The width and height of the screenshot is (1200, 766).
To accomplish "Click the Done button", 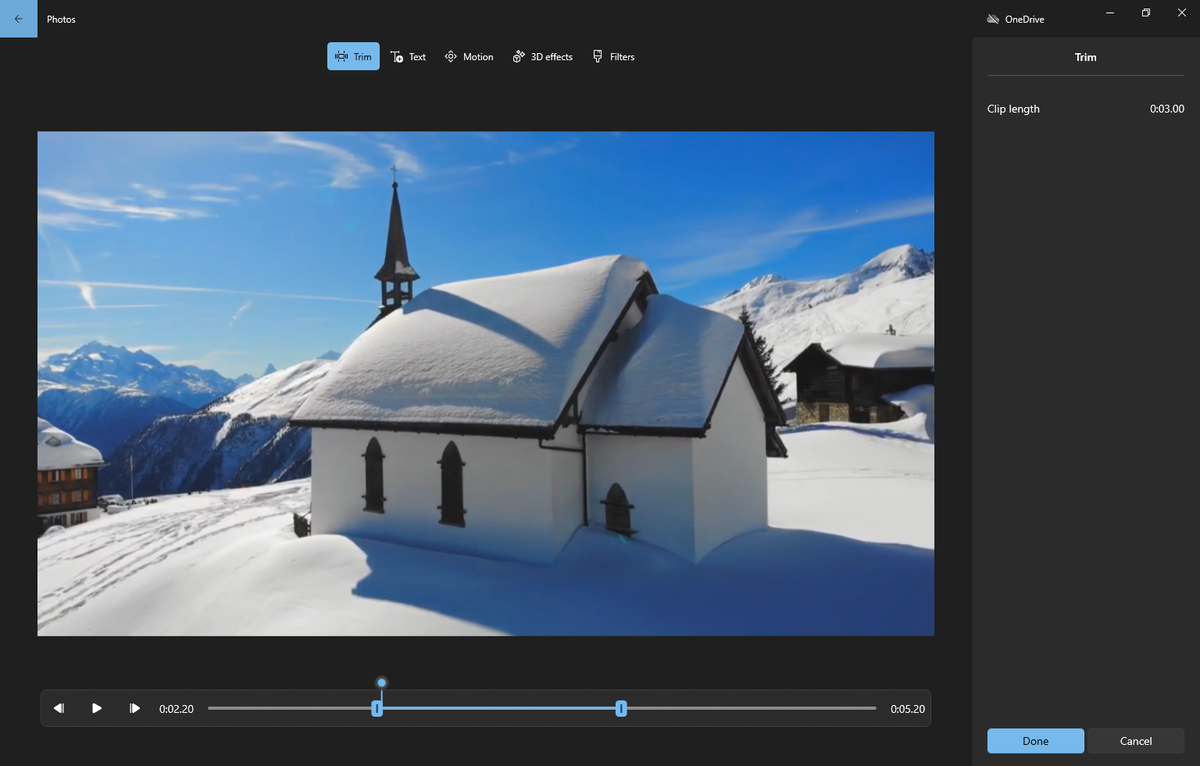I will [x=1035, y=741].
